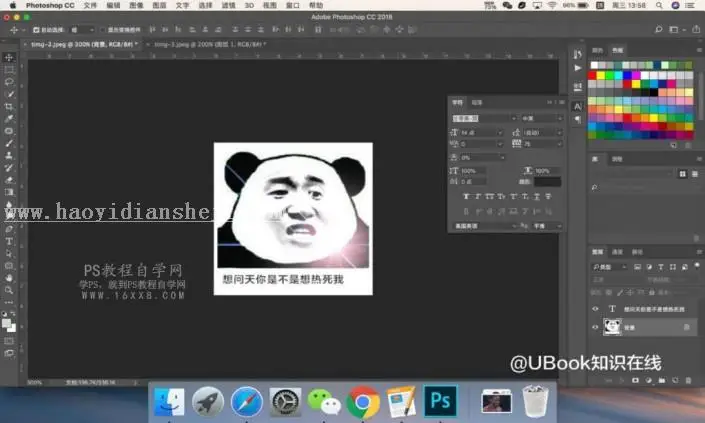This screenshot has height=423, width=705.
Task: Click the Delete layer trash icon
Action: coord(688,380)
